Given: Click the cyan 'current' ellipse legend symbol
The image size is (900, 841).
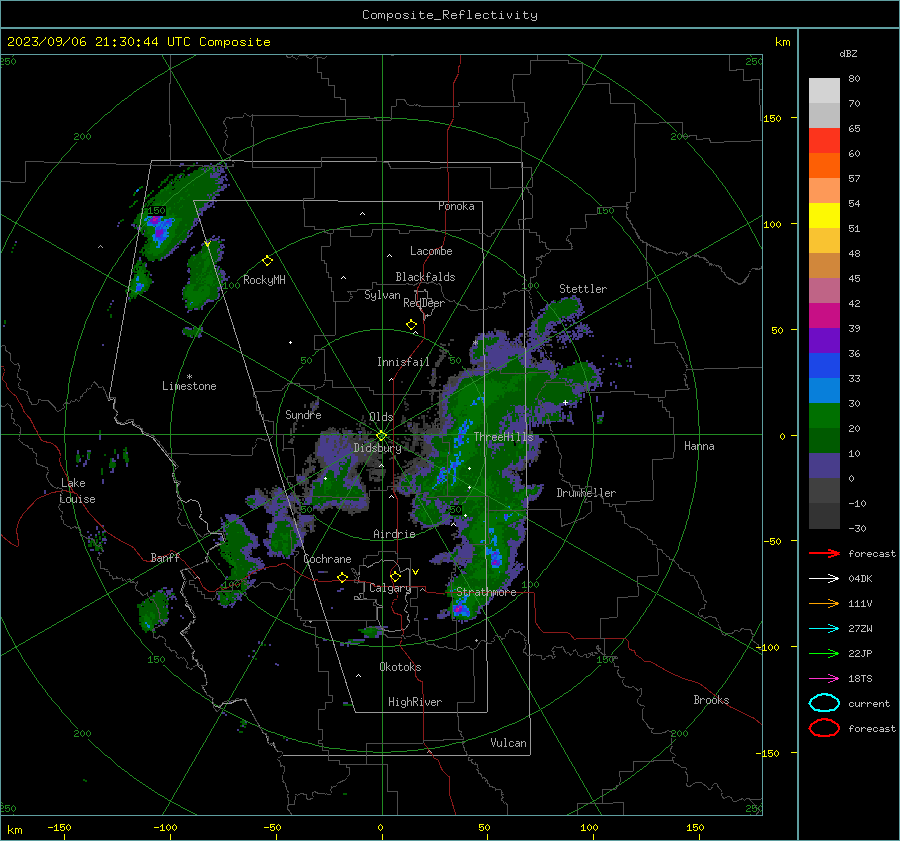Looking at the screenshot, I should [824, 703].
